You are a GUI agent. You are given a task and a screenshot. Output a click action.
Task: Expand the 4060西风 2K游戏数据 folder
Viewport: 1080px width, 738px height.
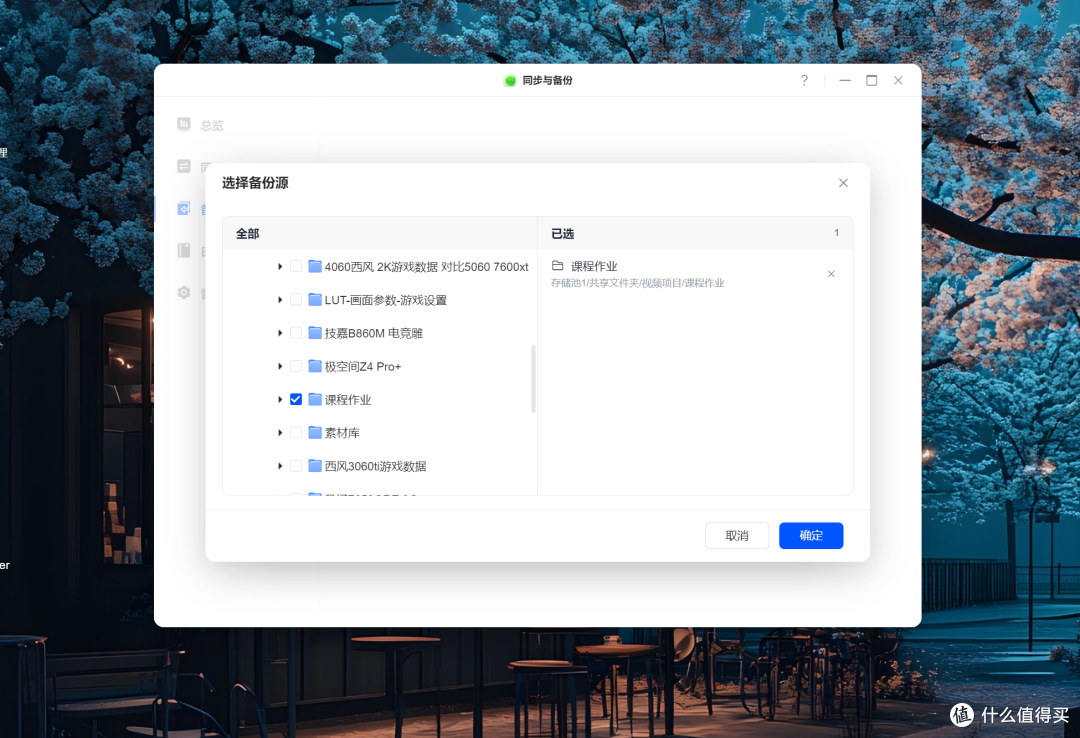tap(280, 266)
